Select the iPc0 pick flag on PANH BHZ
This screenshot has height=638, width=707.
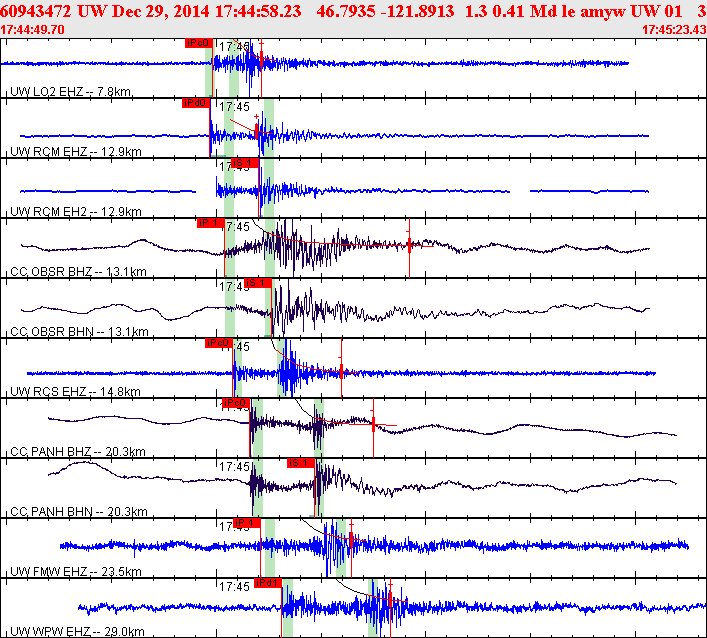(236, 403)
